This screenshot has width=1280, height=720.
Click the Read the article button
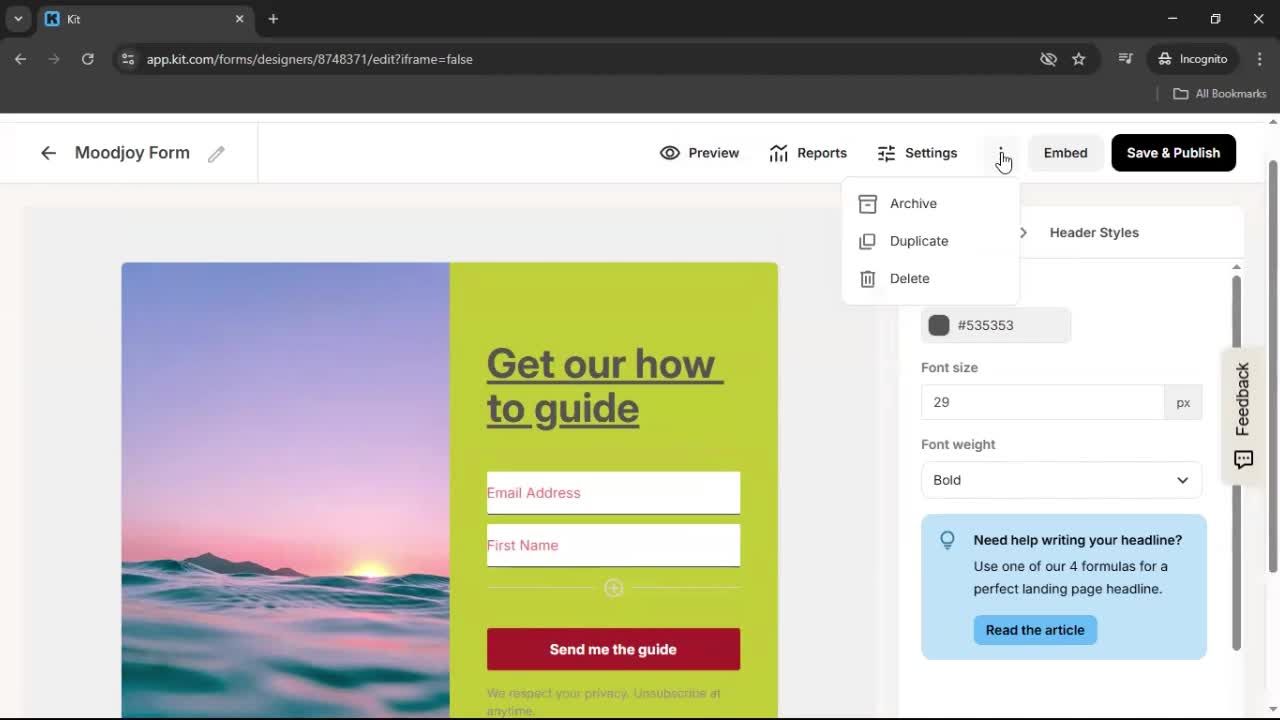point(1035,629)
